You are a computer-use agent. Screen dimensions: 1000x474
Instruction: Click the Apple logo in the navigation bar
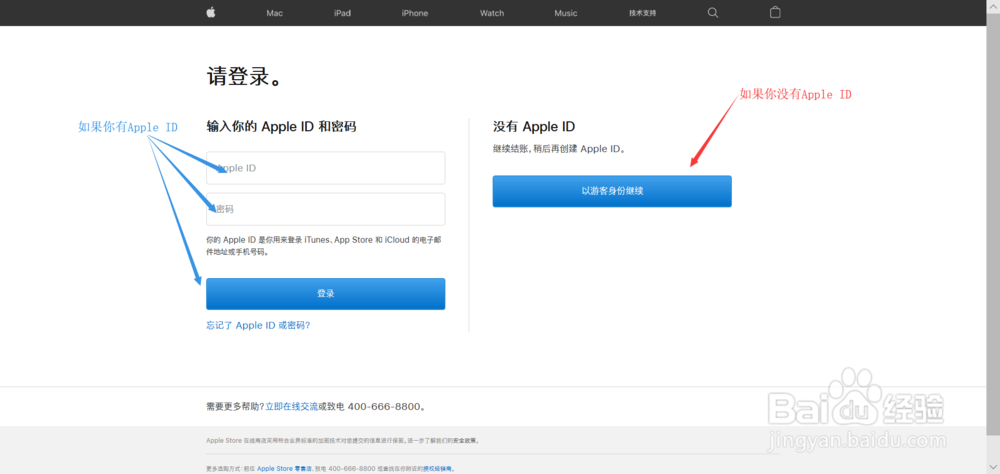[x=211, y=13]
